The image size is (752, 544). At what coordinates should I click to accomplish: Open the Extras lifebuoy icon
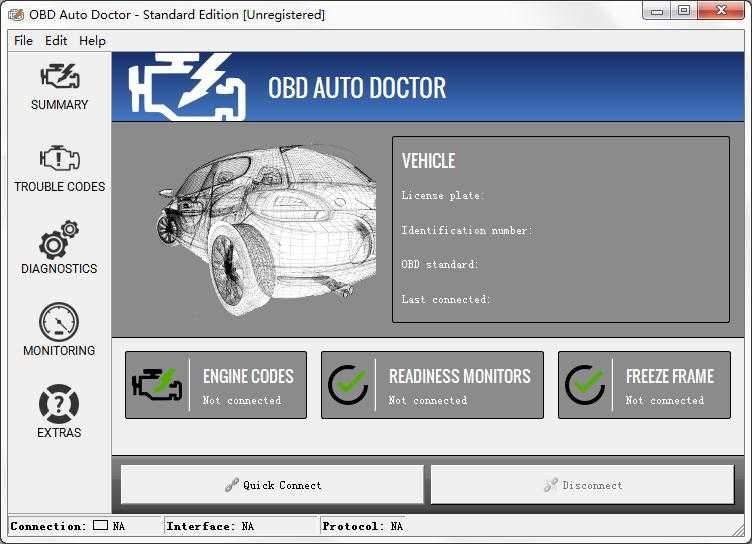pos(59,404)
